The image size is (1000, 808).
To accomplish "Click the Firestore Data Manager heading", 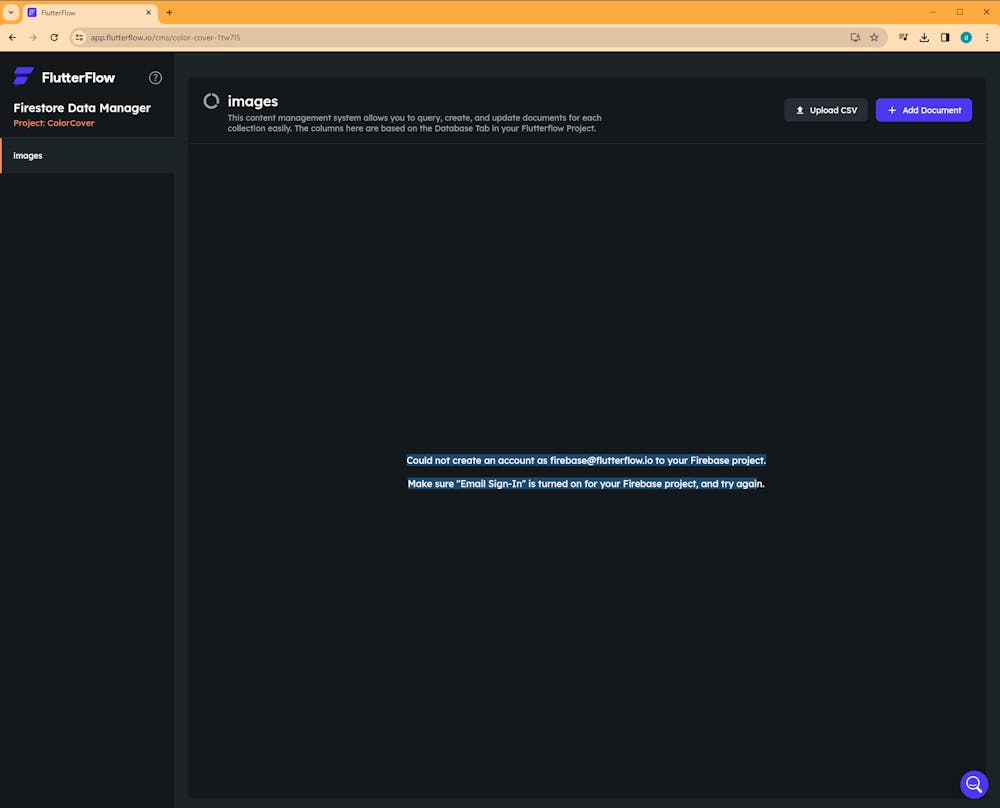I will tap(82, 108).
